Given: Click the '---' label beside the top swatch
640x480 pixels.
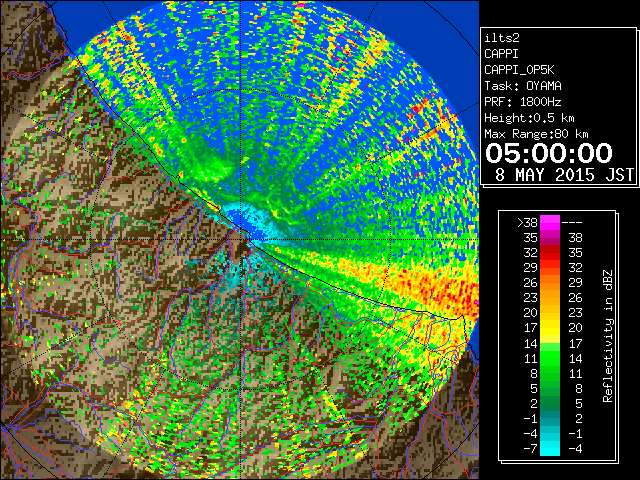Looking at the screenshot, I should pos(572,223).
